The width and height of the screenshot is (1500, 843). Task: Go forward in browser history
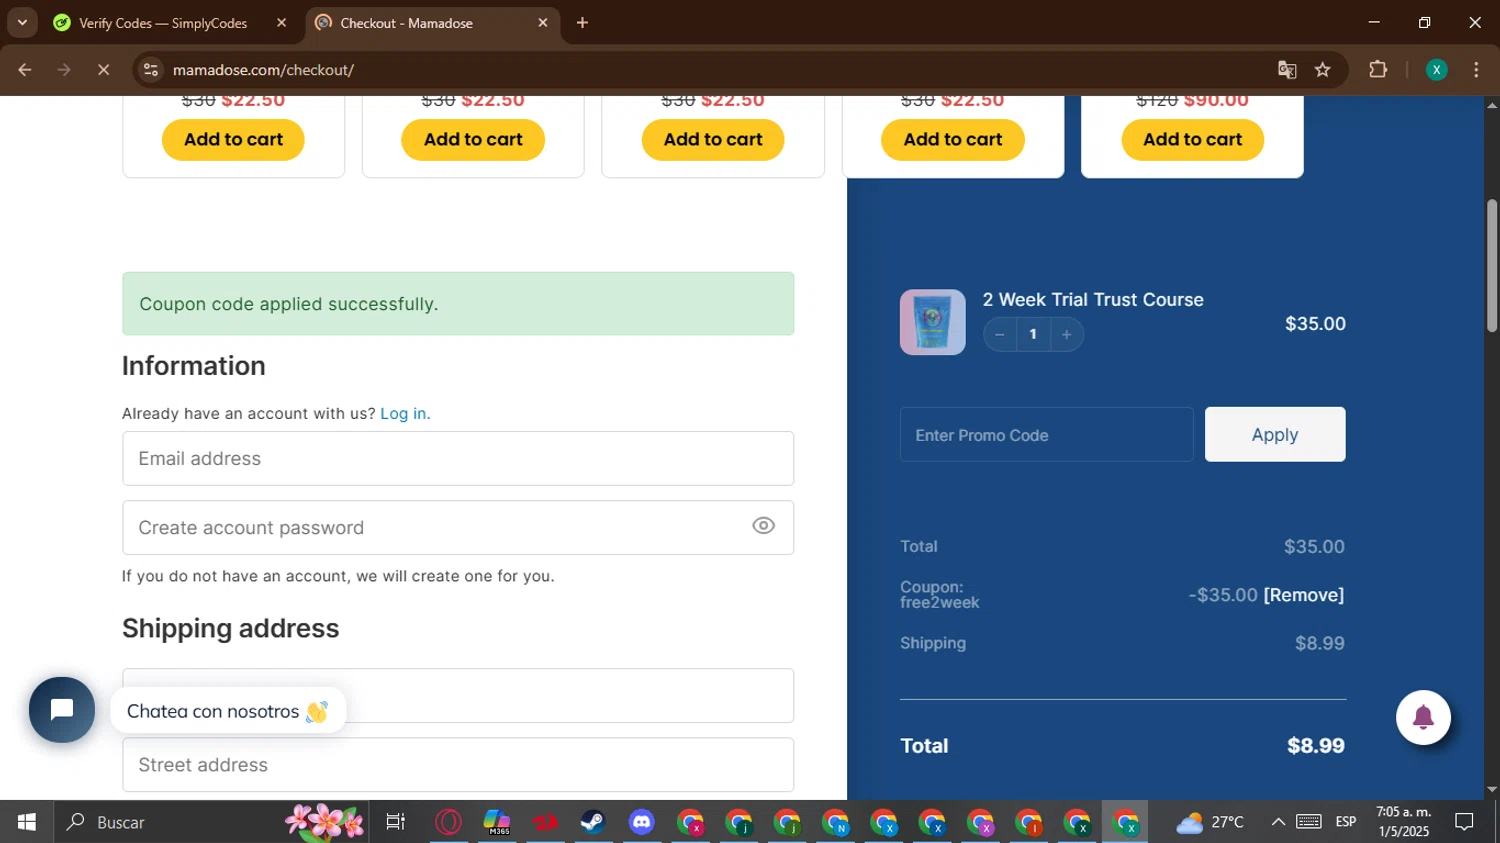[x=64, y=70]
